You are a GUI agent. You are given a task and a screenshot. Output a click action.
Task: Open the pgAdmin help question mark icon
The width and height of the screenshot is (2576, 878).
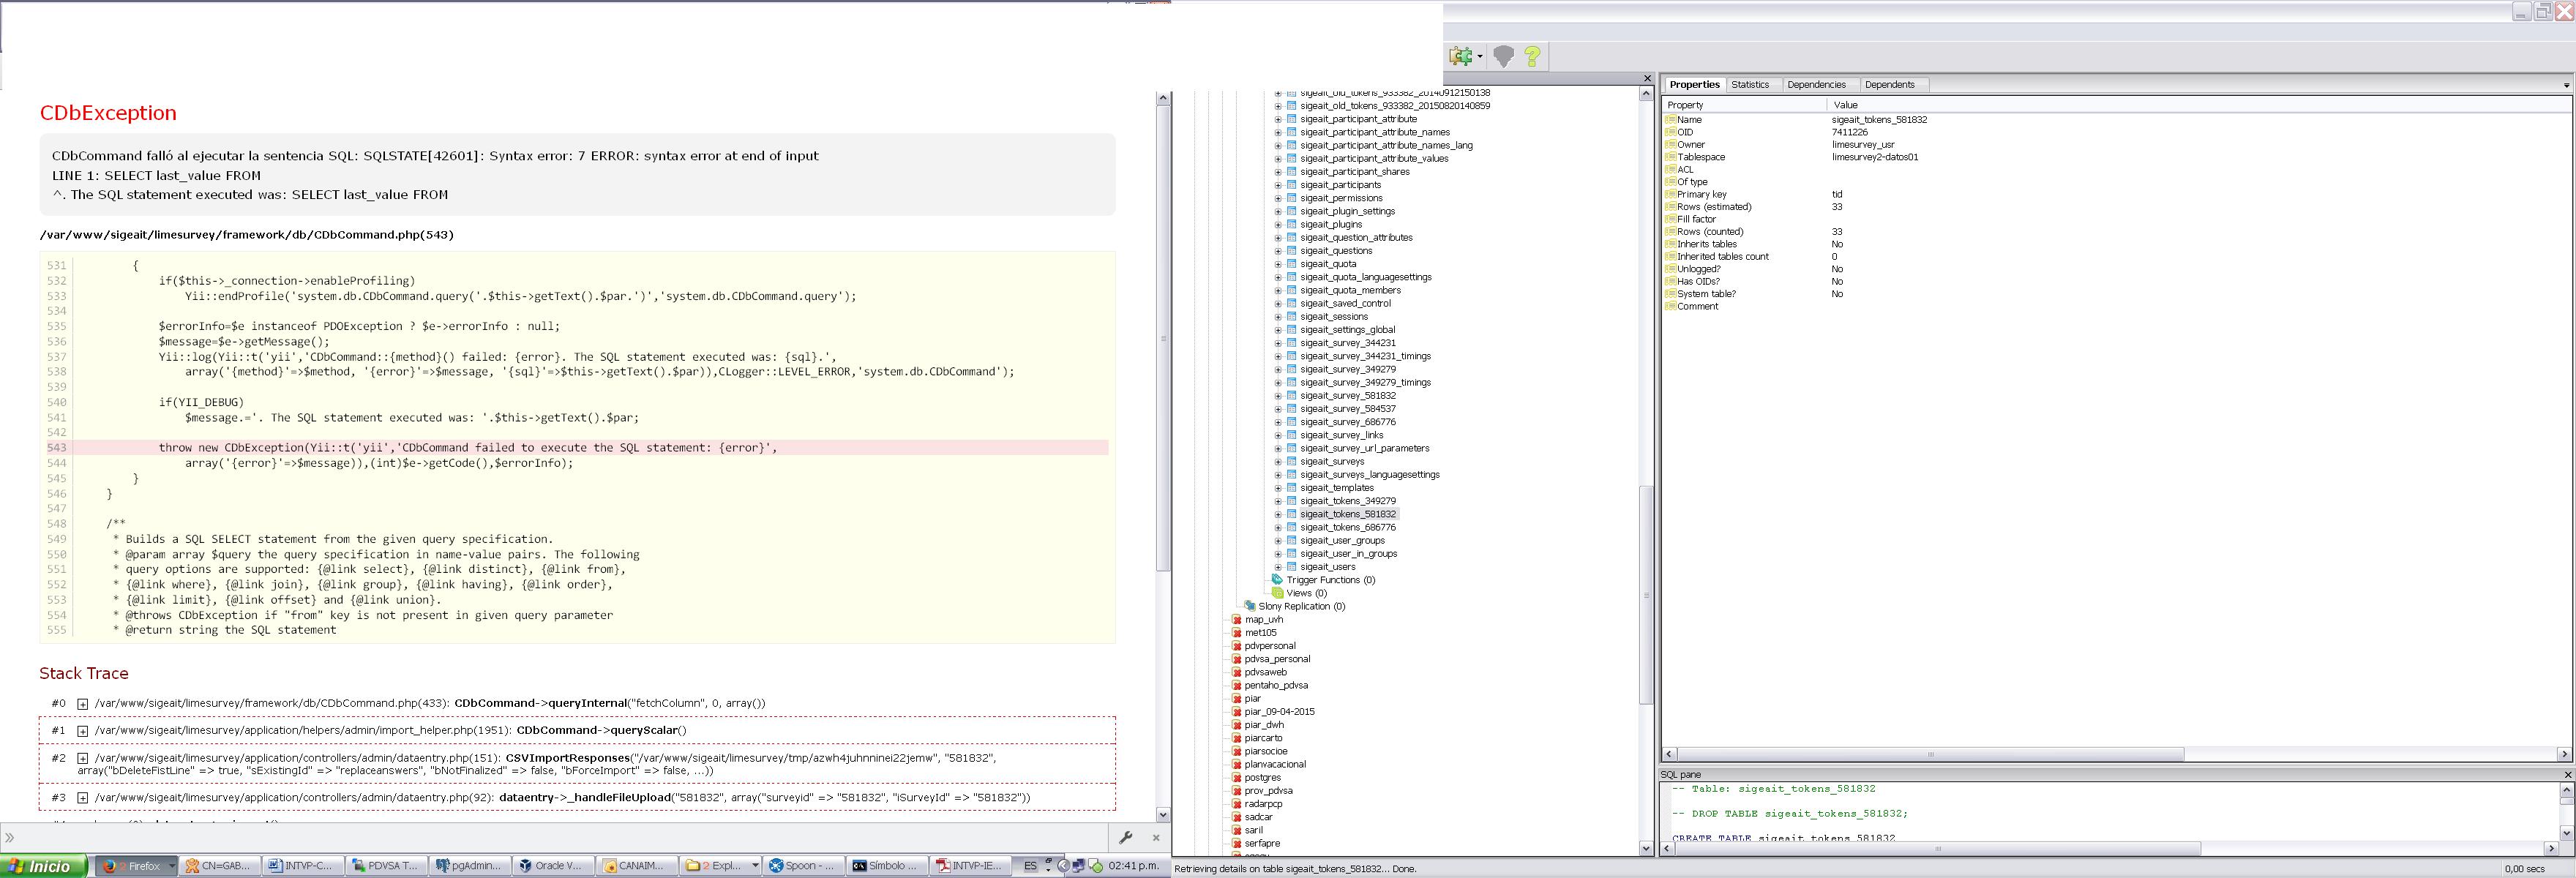click(x=1532, y=57)
